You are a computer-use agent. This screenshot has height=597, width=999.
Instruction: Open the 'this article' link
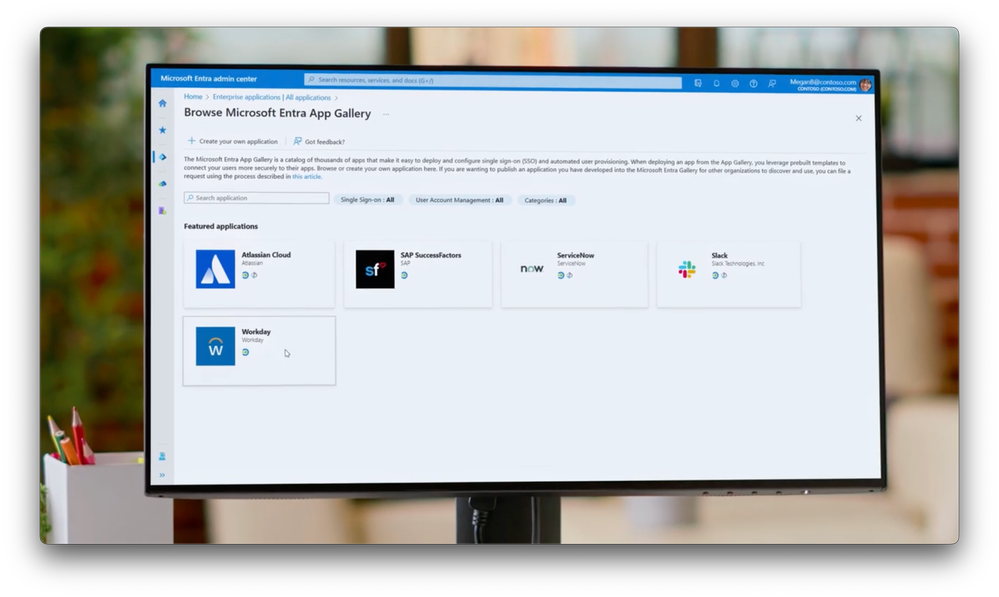click(x=306, y=176)
